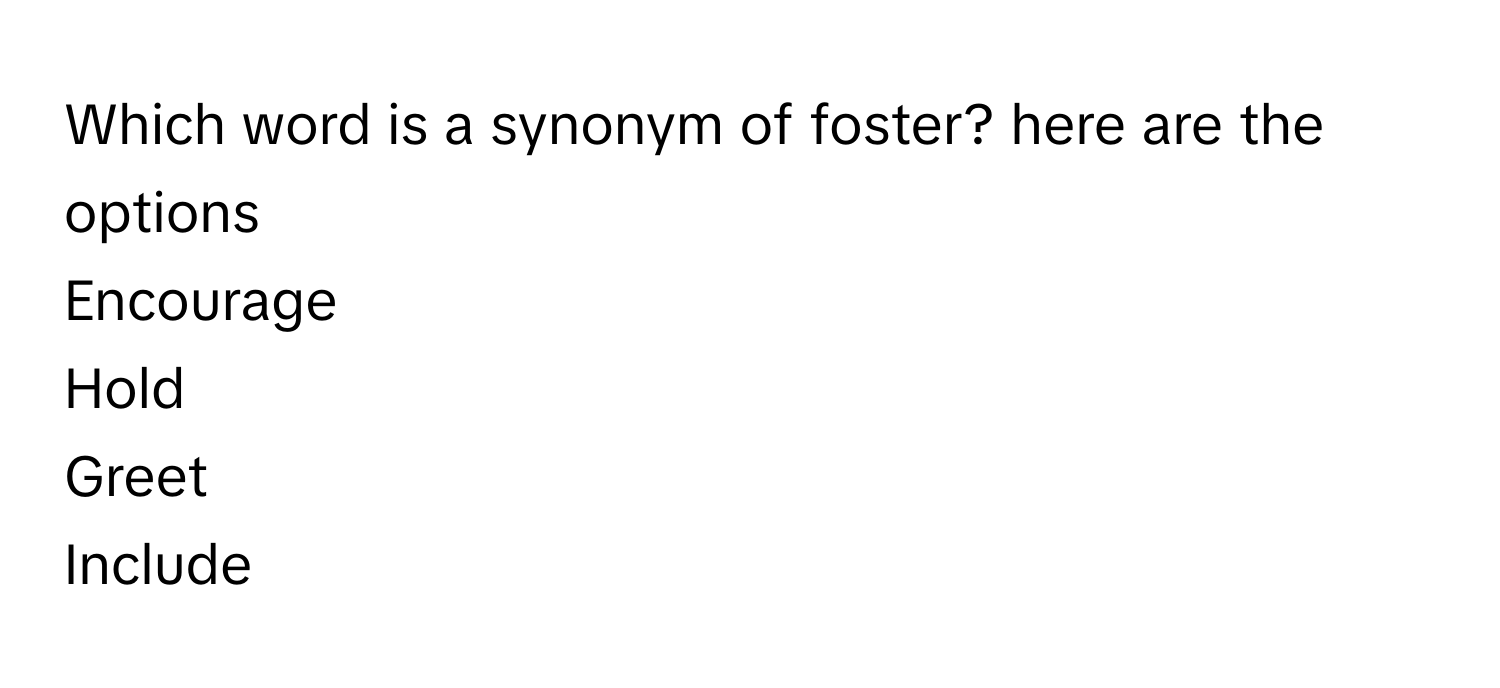Select the Greet answer option

tap(136, 477)
